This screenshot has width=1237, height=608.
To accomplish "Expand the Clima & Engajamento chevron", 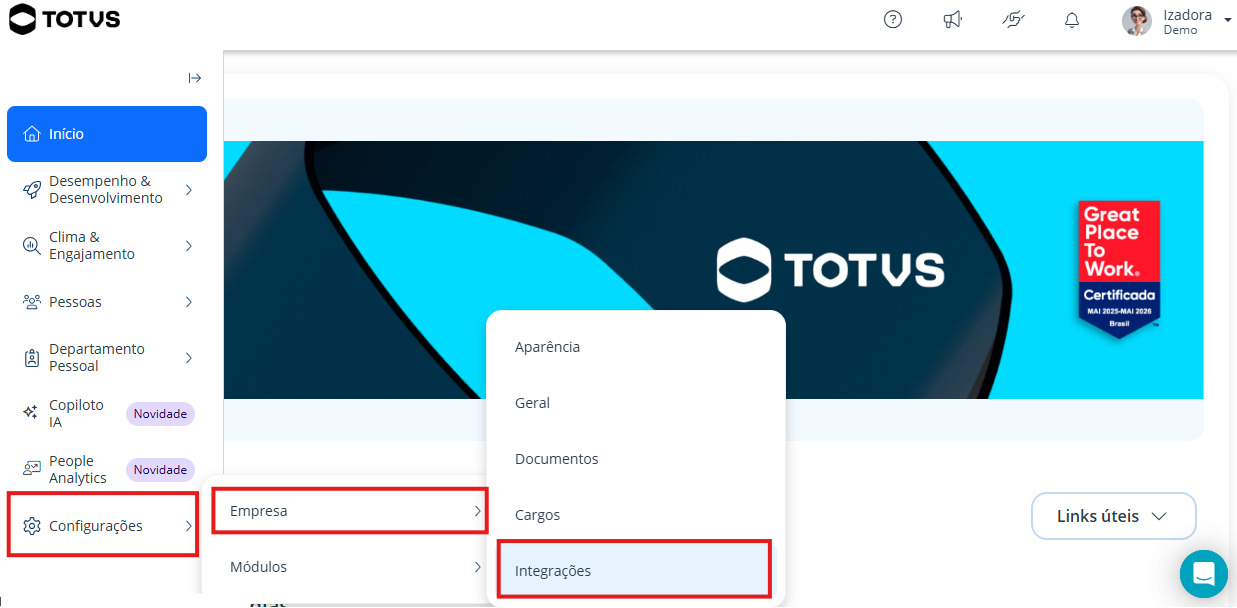I will click(x=189, y=246).
